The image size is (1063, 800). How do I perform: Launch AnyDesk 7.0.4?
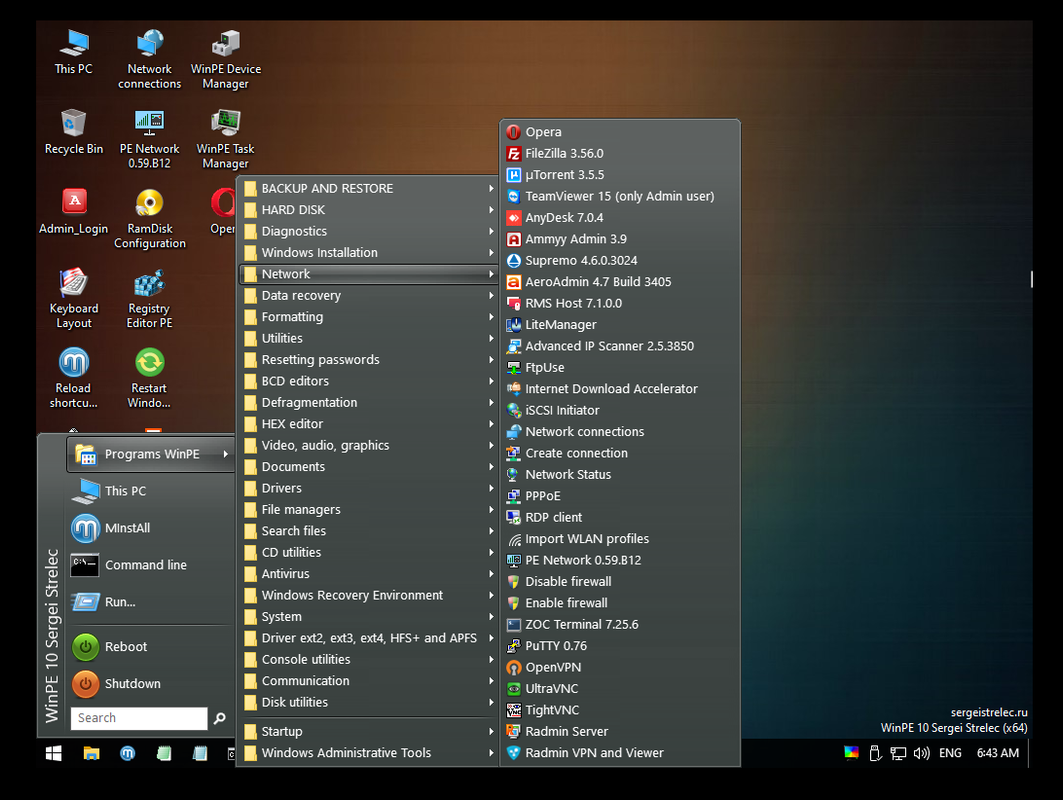point(620,218)
